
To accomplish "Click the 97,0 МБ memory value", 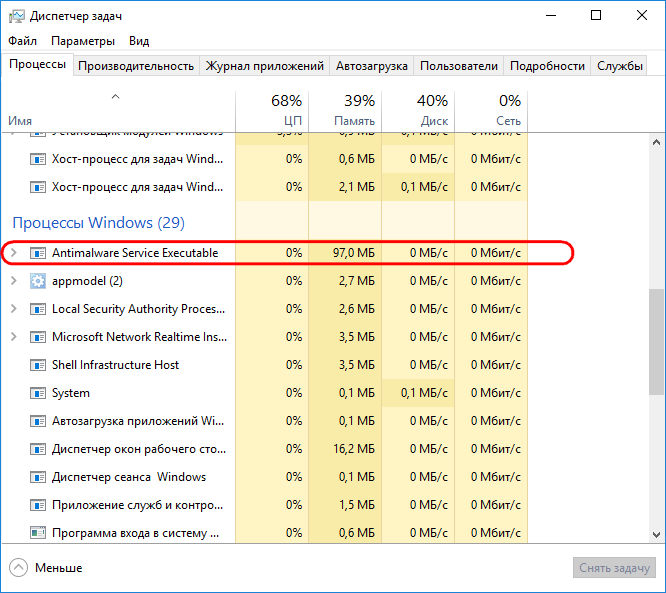I will [x=354, y=253].
